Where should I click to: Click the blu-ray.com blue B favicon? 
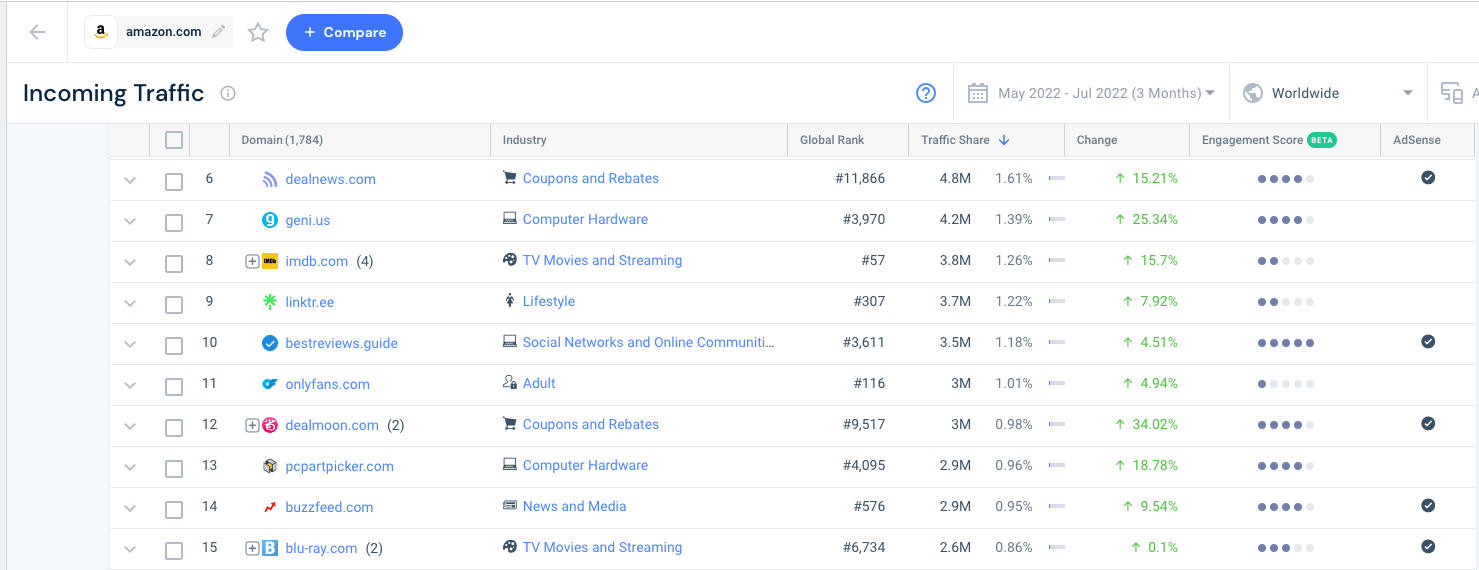coord(269,548)
